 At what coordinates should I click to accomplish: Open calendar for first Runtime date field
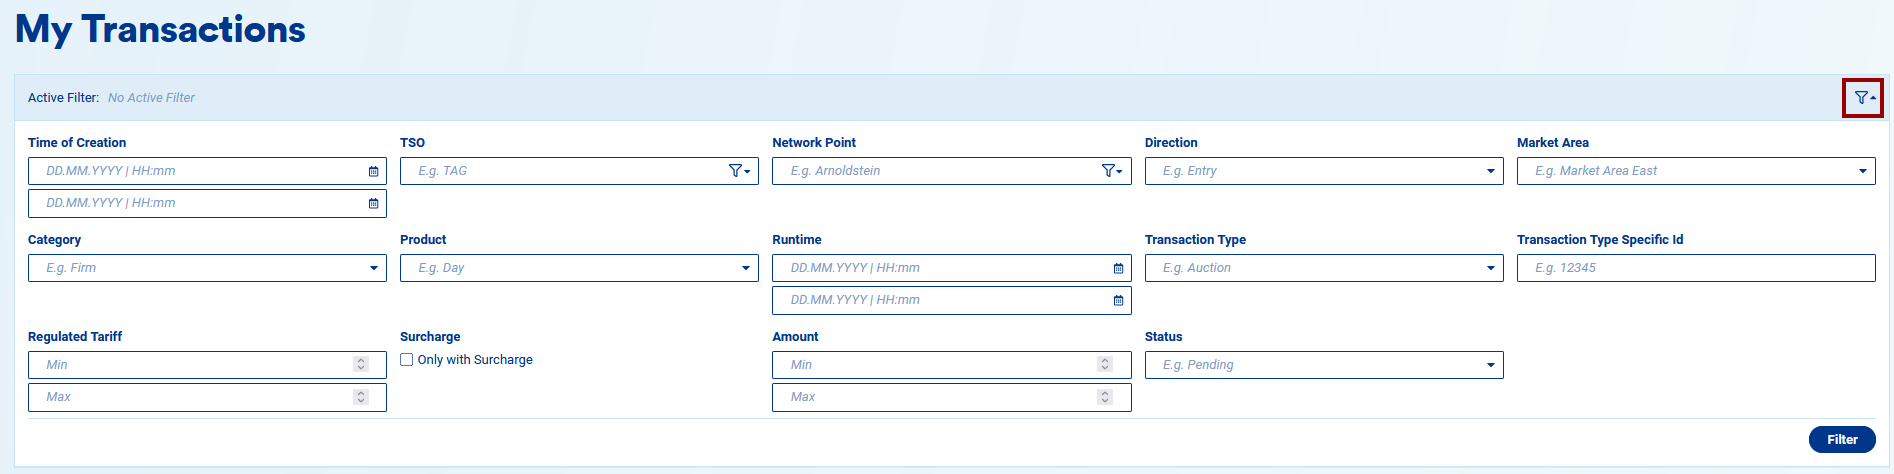[1118, 268]
